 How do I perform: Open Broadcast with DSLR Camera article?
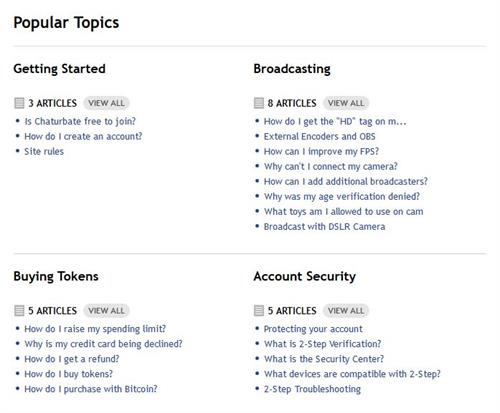325,227
